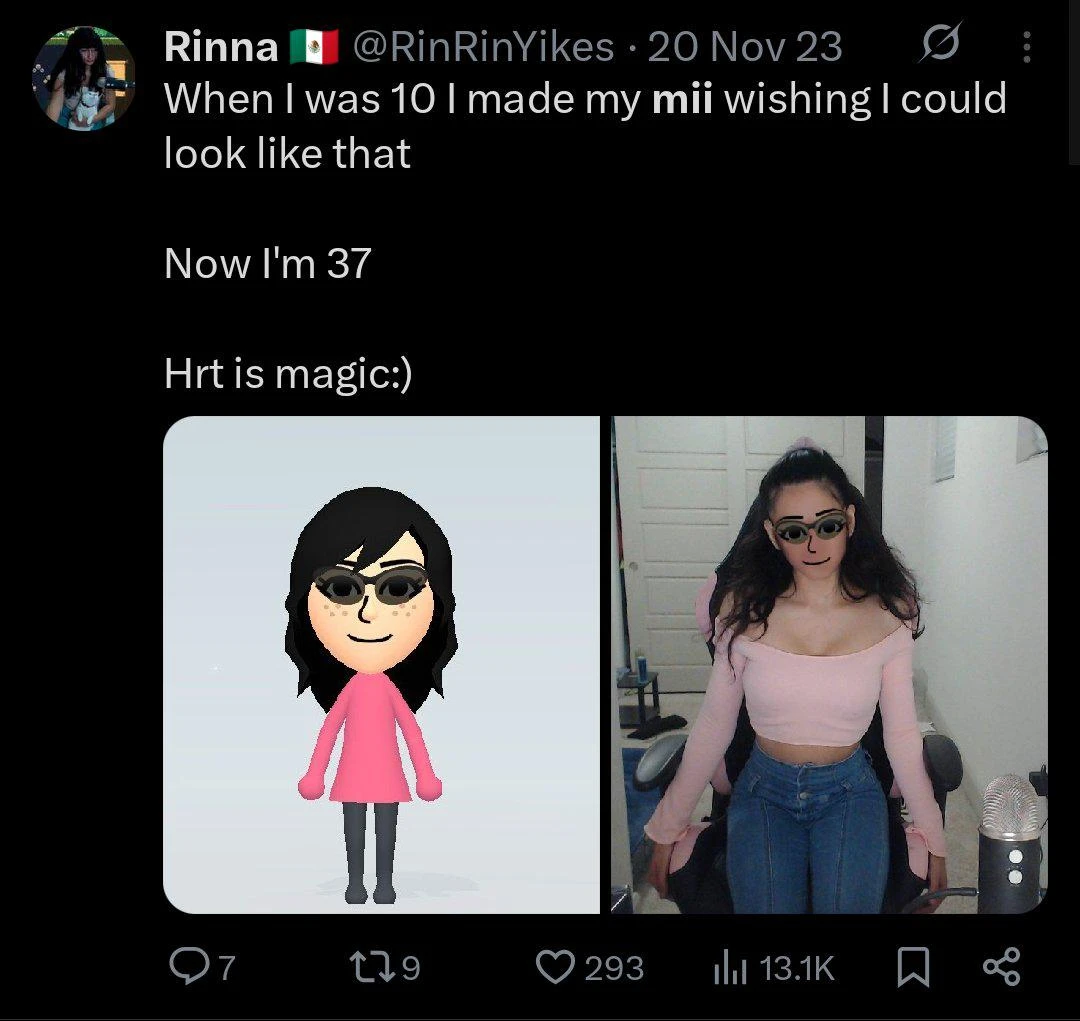Click the repost count of 9
The width and height of the screenshot is (1080, 1021).
pyautogui.click(x=410, y=968)
